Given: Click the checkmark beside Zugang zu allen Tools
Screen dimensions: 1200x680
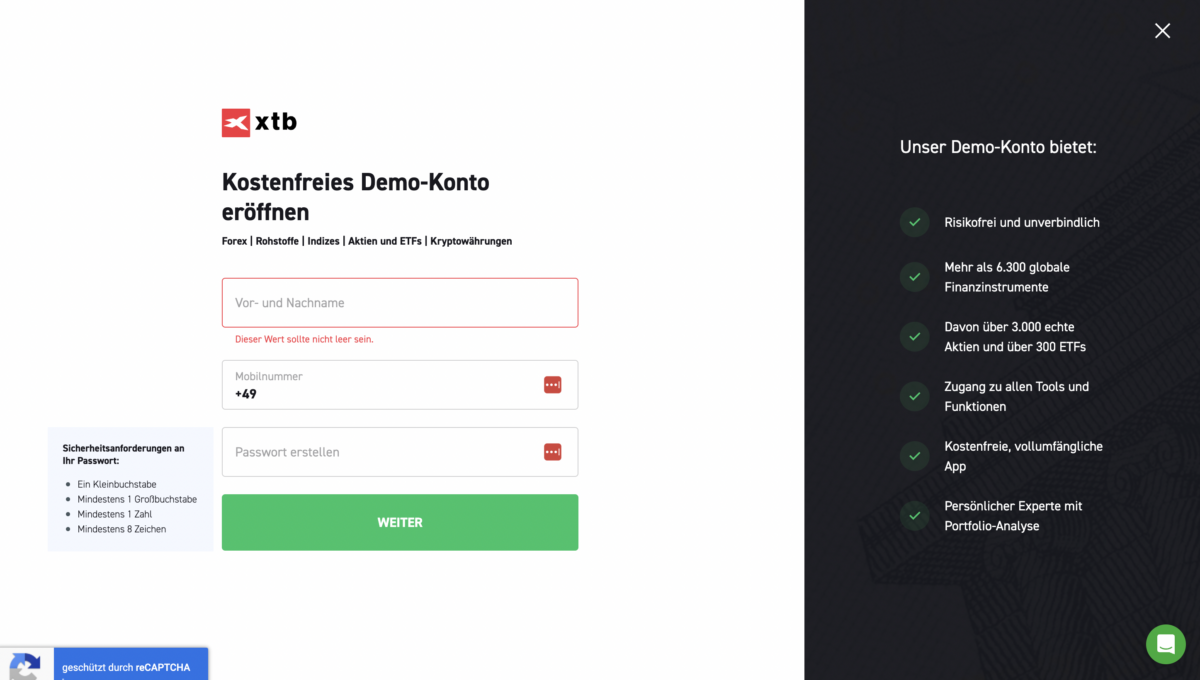Looking at the screenshot, I should point(914,396).
